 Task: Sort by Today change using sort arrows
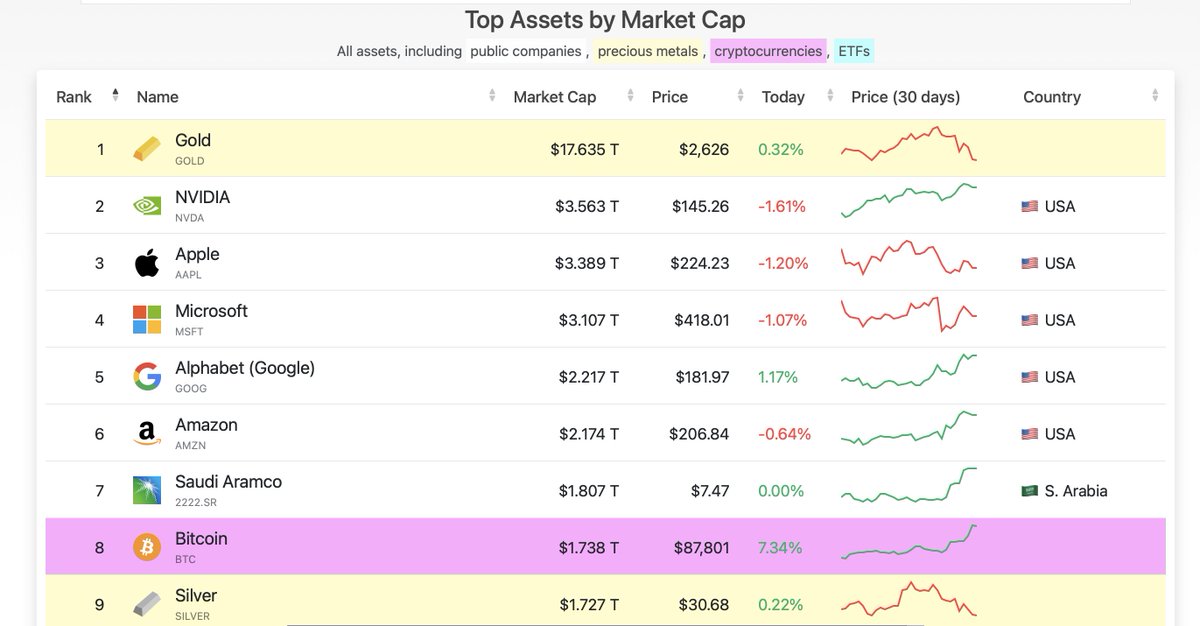(830, 96)
